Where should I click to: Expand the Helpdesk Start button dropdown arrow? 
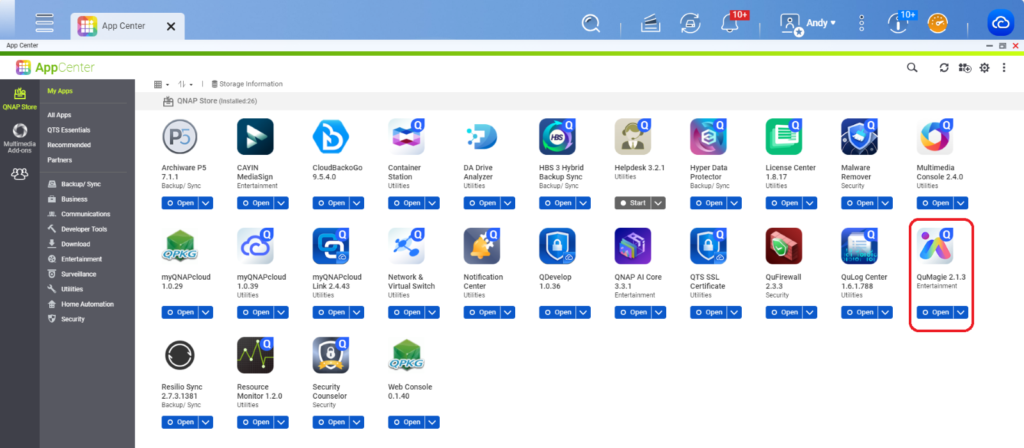point(657,202)
